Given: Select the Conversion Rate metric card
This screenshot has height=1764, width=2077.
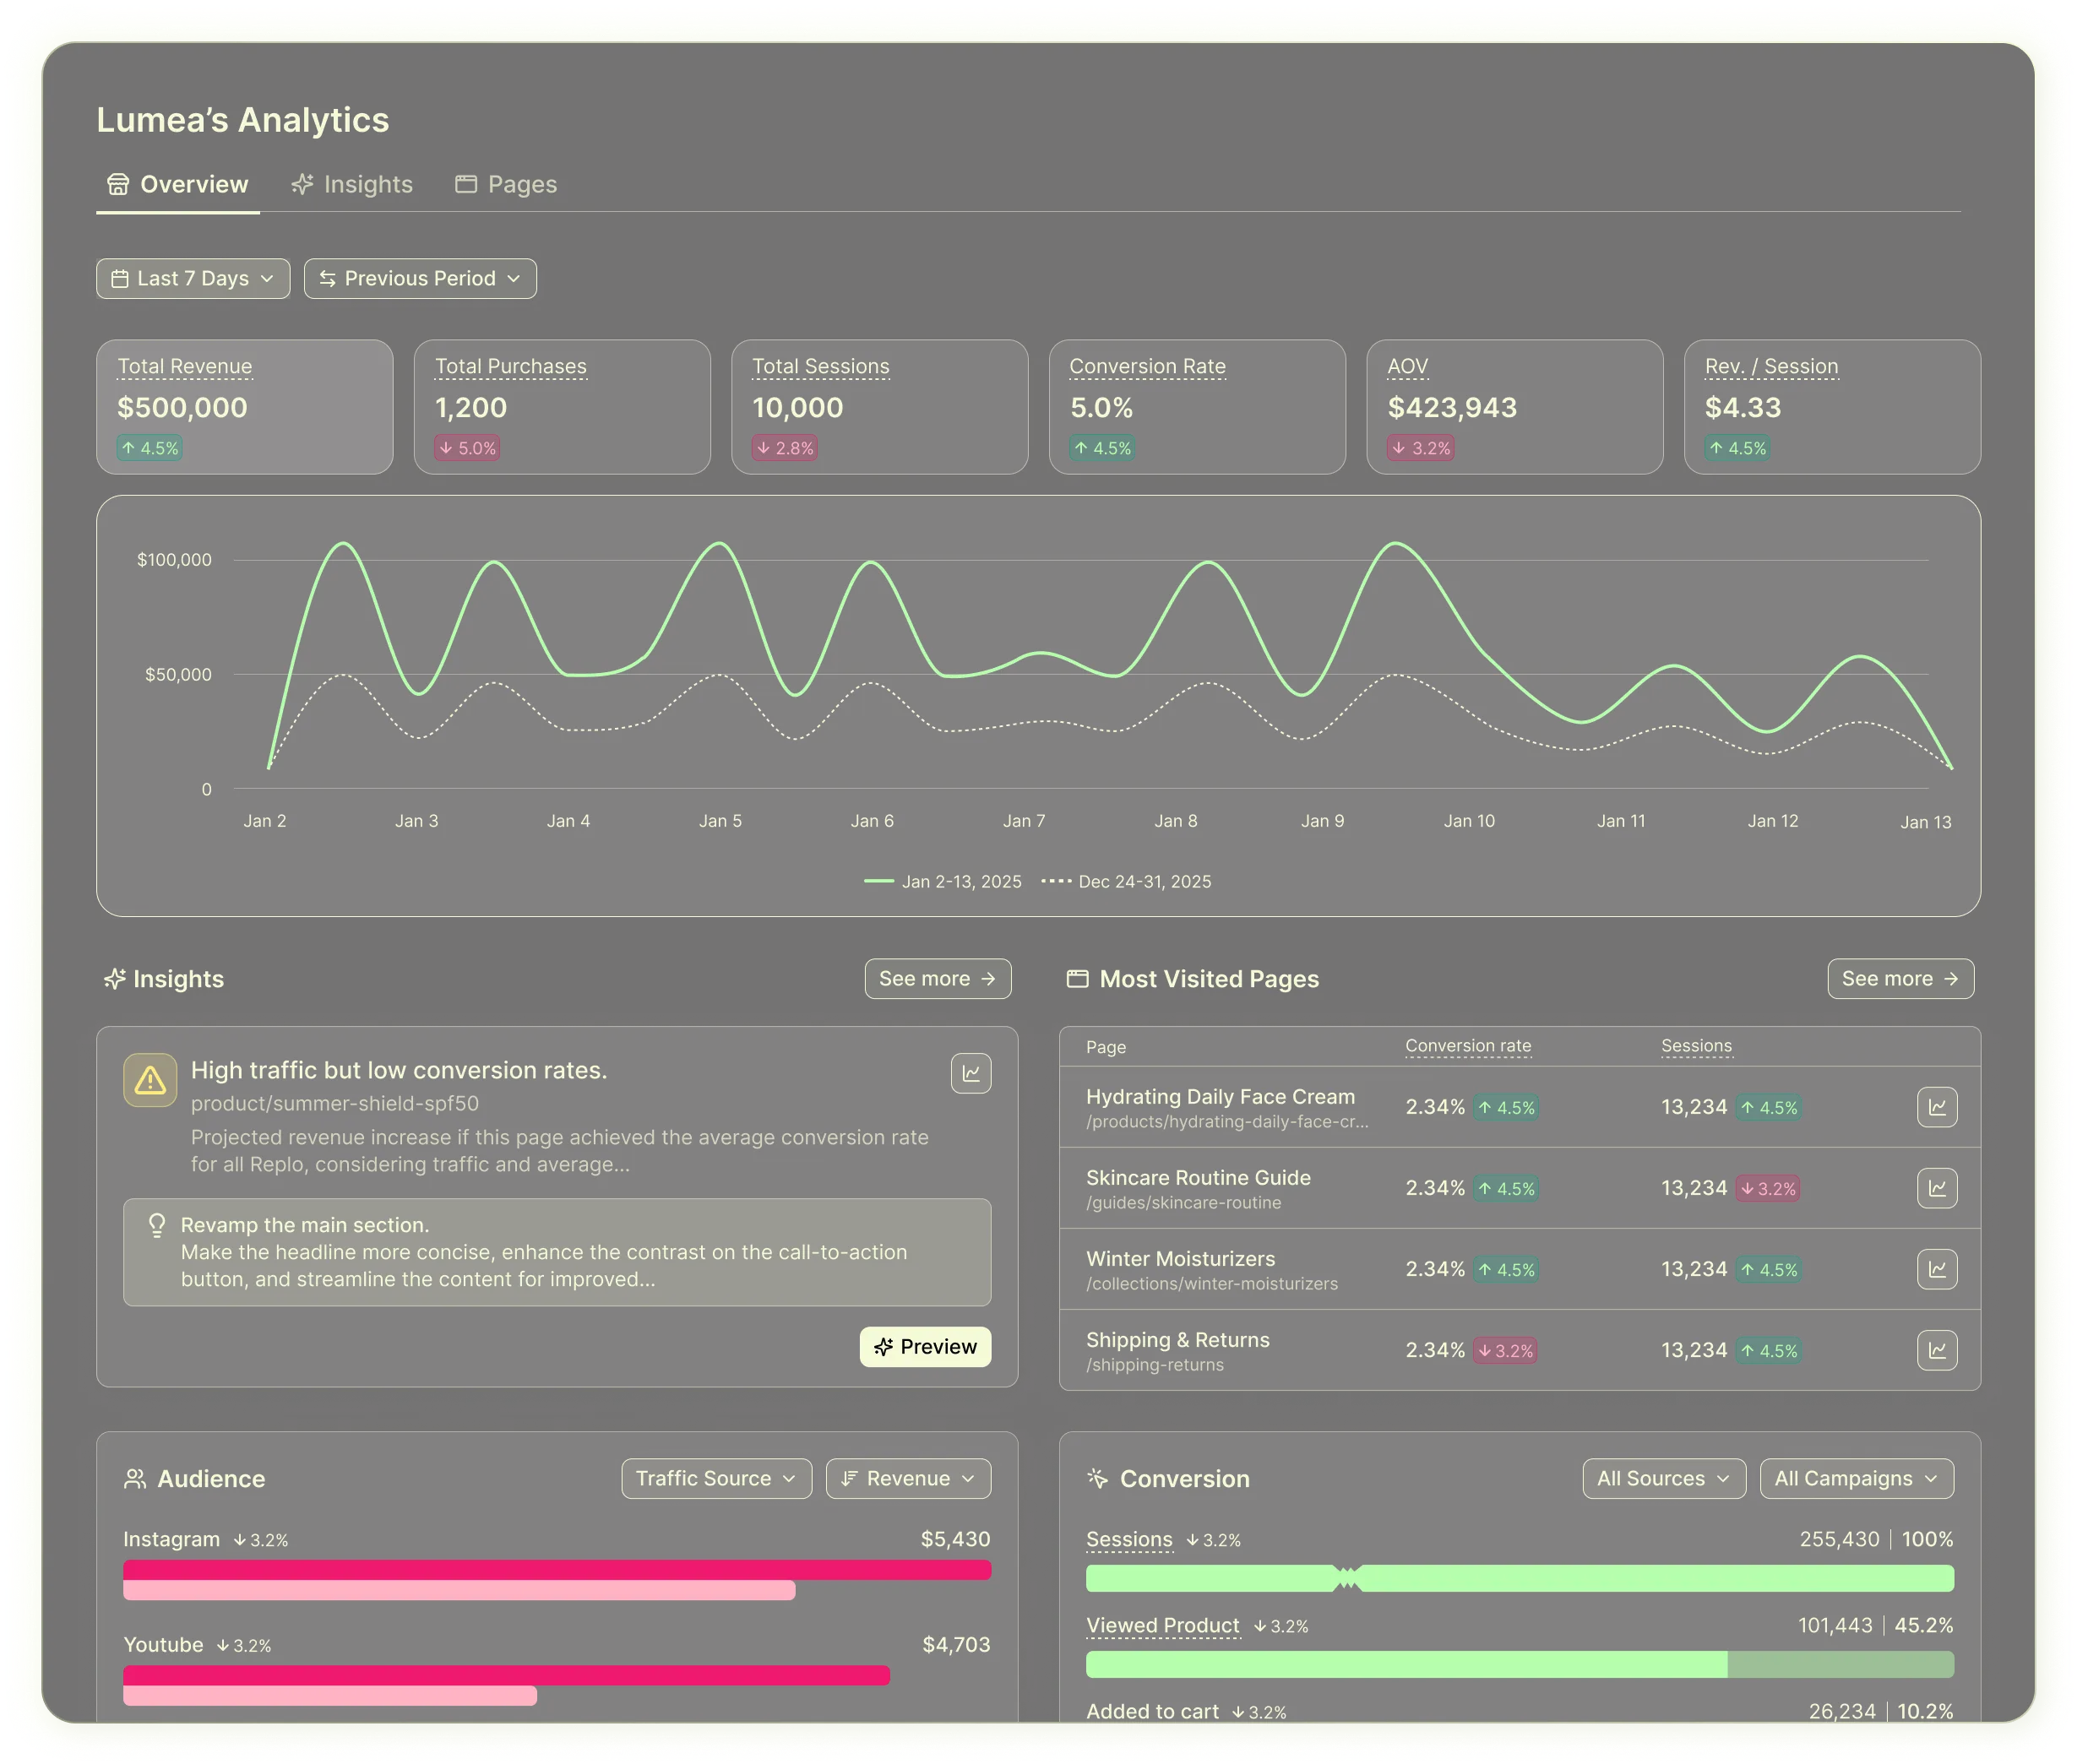Looking at the screenshot, I should tap(1196, 407).
